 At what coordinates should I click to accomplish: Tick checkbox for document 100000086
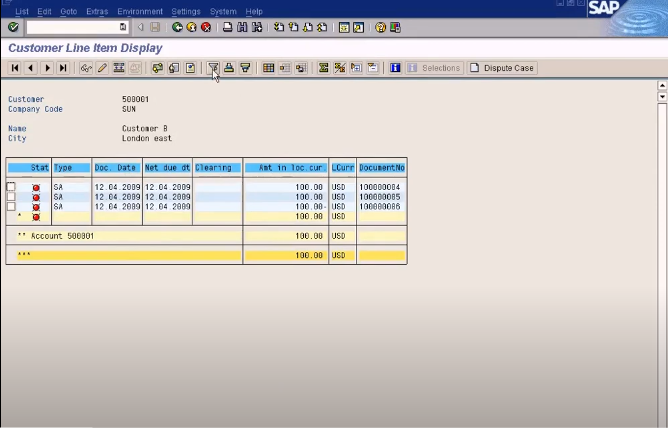pyautogui.click(x=11, y=206)
